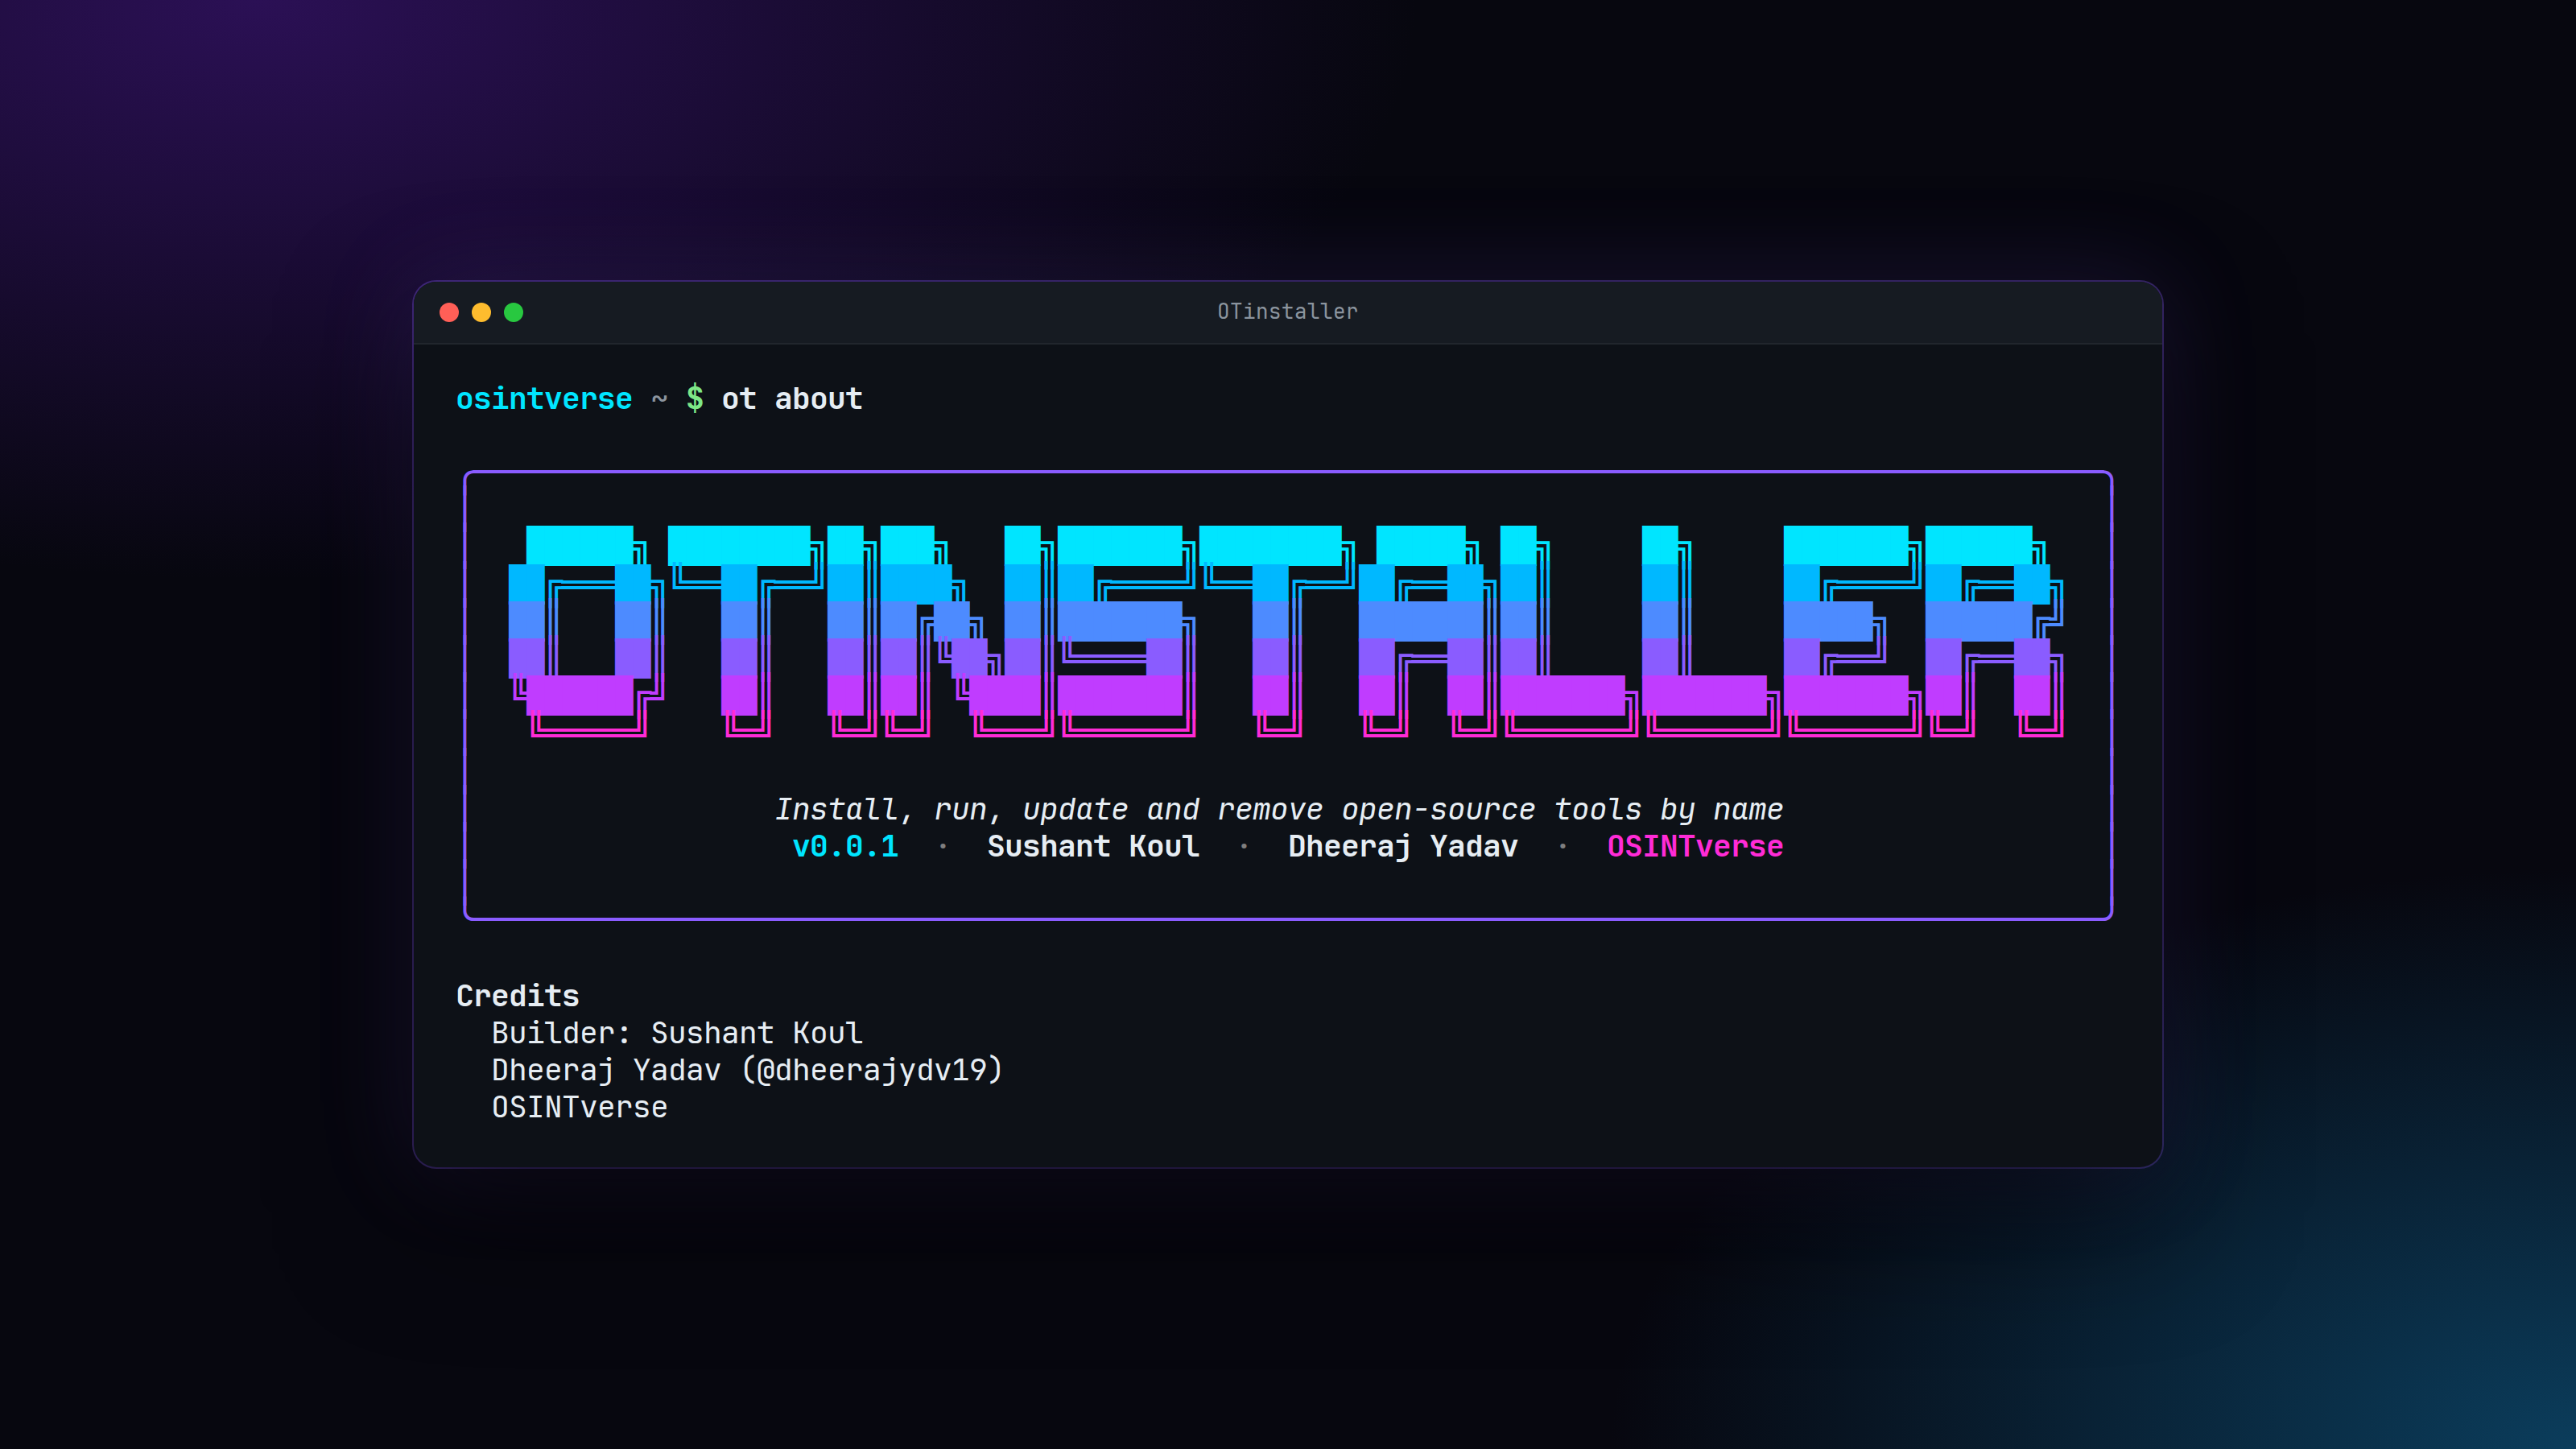This screenshot has height=1449, width=2576.
Task: Click 'Dheeraj Yadav' in the banner
Action: point(1403,846)
